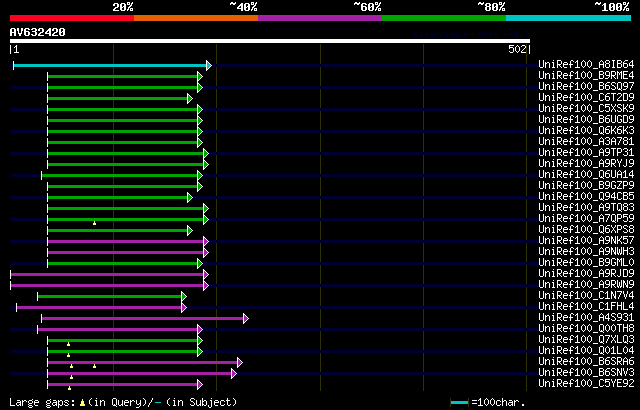Click the UniRef100_Q01L04 label
The width and height of the screenshot is (640, 410).
point(586,351)
